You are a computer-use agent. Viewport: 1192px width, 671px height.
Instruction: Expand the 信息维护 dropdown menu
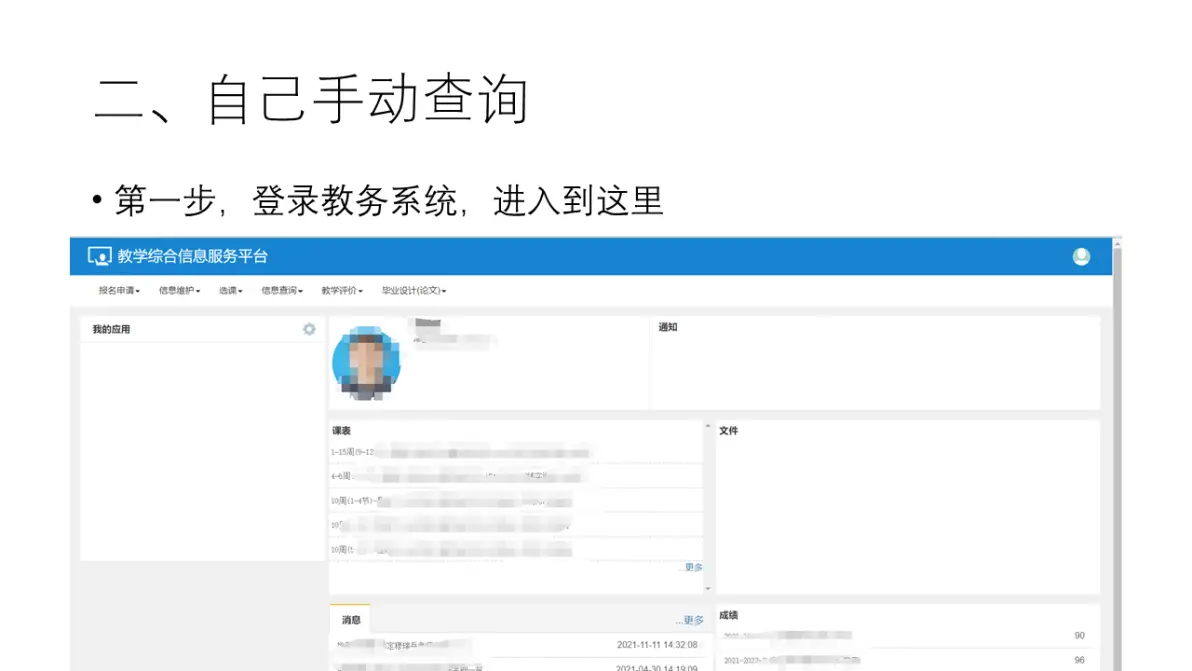point(179,290)
